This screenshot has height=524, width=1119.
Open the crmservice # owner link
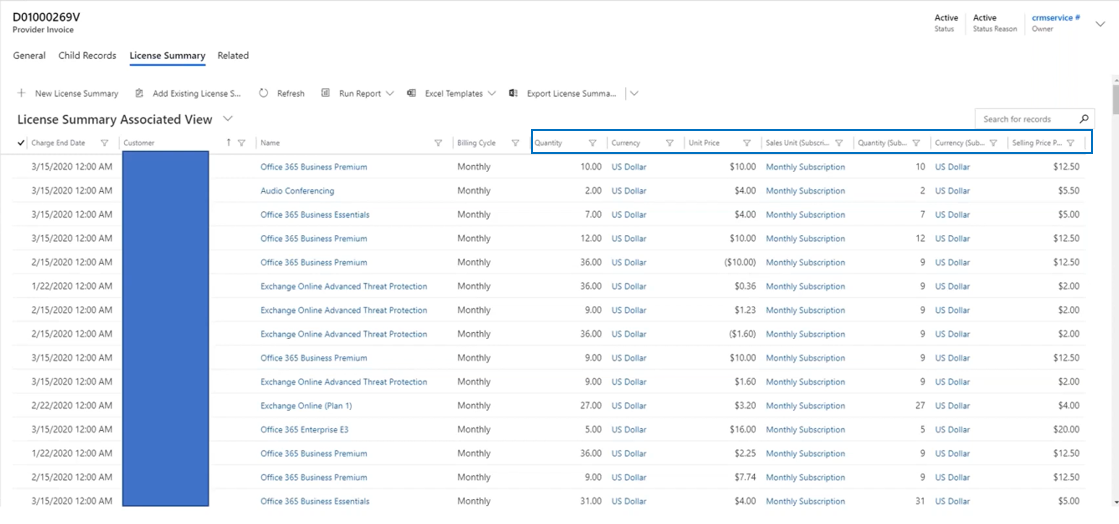1056,18
